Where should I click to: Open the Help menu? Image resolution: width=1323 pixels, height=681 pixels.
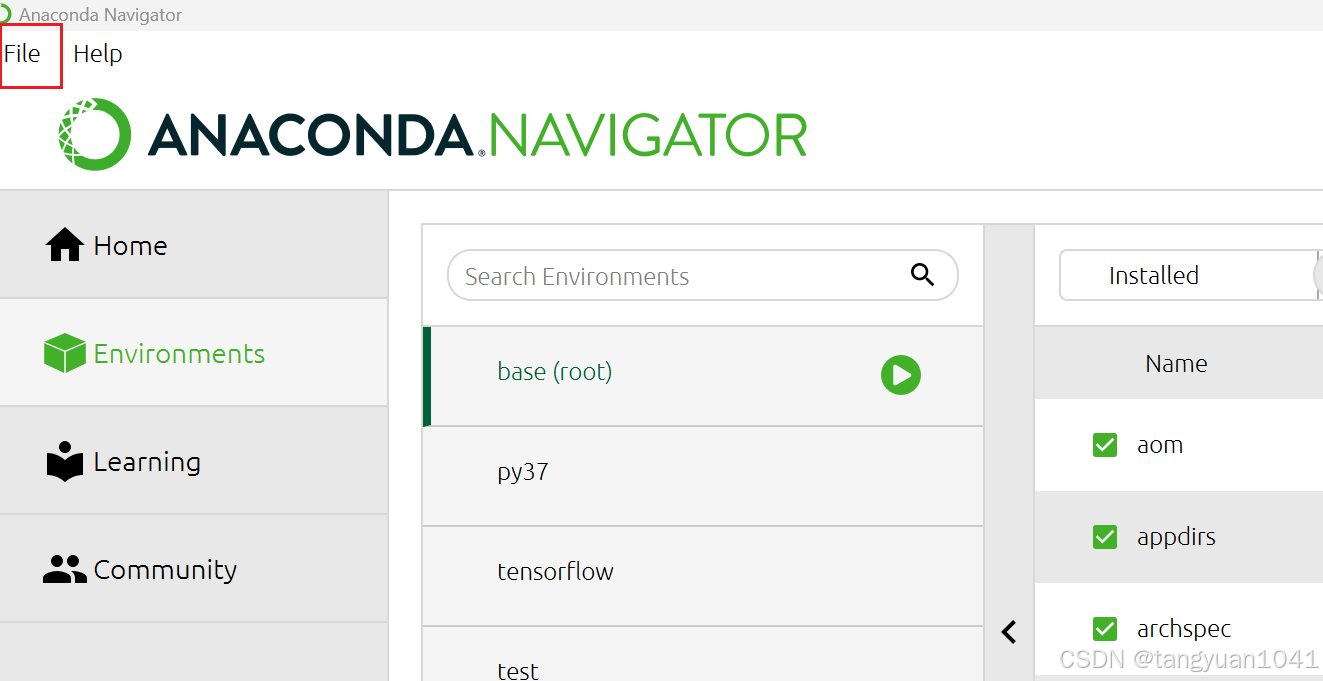point(97,54)
